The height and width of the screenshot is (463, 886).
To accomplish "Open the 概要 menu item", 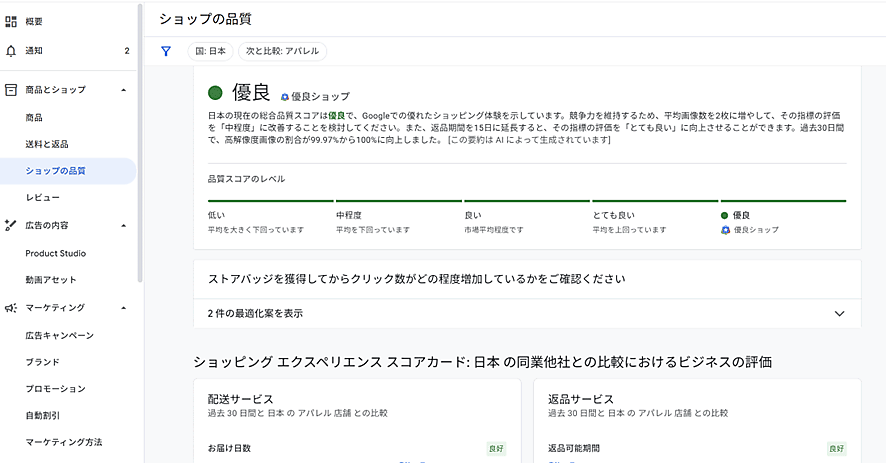I will (x=34, y=21).
